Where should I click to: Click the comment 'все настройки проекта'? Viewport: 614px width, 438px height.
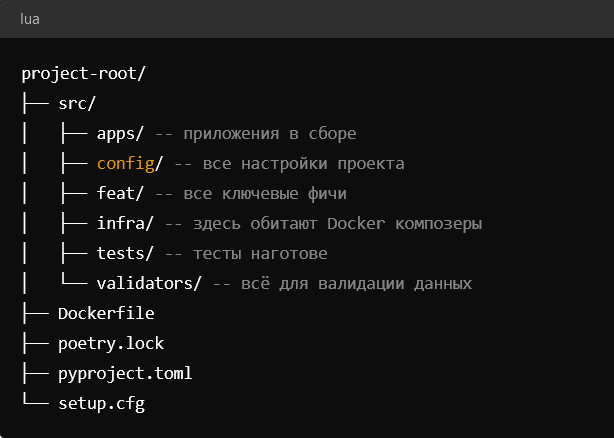point(303,164)
